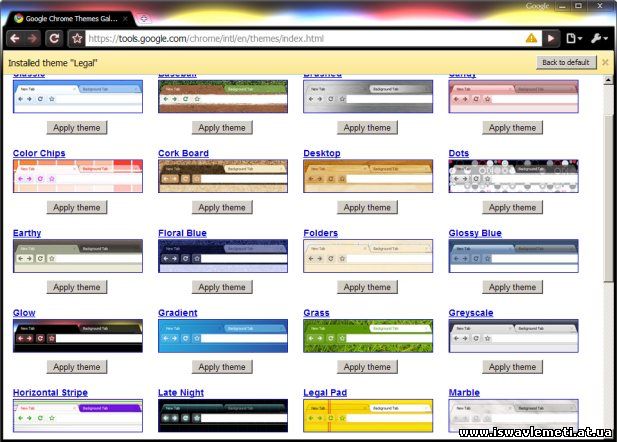This screenshot has width=617, height=442.
Task: Open the Folders theme link
Action: pos(320,233)
